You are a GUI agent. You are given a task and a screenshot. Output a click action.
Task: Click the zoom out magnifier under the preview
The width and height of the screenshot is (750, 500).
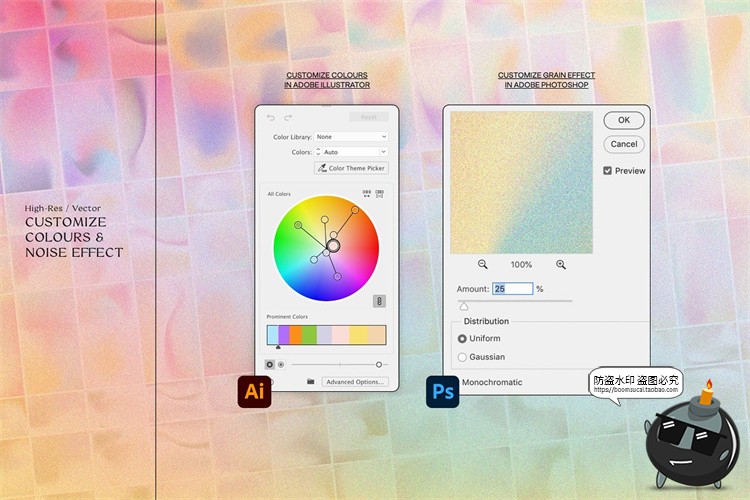pos(483,264)
